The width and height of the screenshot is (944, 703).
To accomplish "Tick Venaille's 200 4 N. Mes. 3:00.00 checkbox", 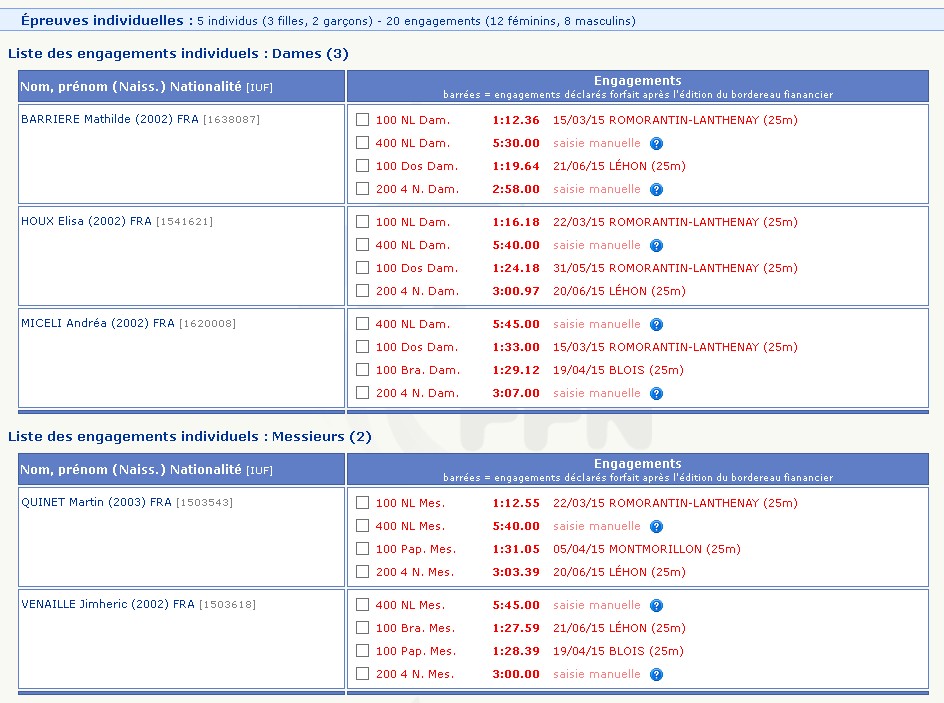I will [362, 674].
